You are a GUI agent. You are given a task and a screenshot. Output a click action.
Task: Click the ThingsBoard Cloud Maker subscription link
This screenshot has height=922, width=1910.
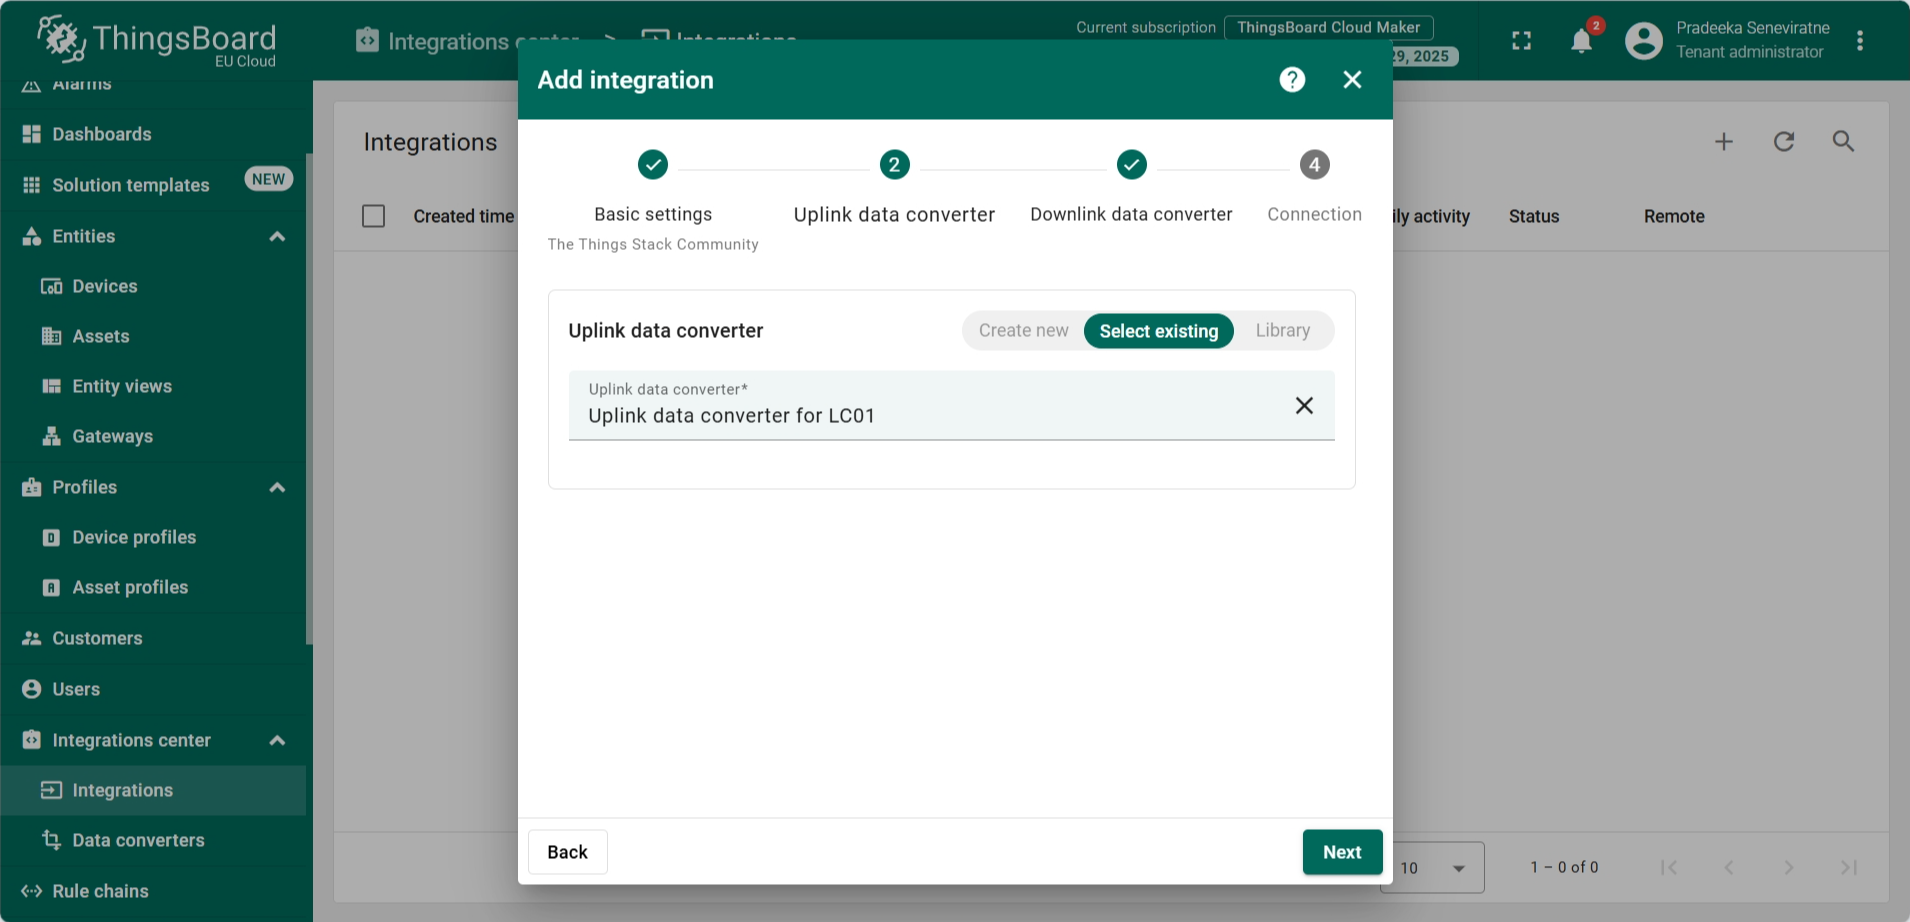(x=1328, y=28)
